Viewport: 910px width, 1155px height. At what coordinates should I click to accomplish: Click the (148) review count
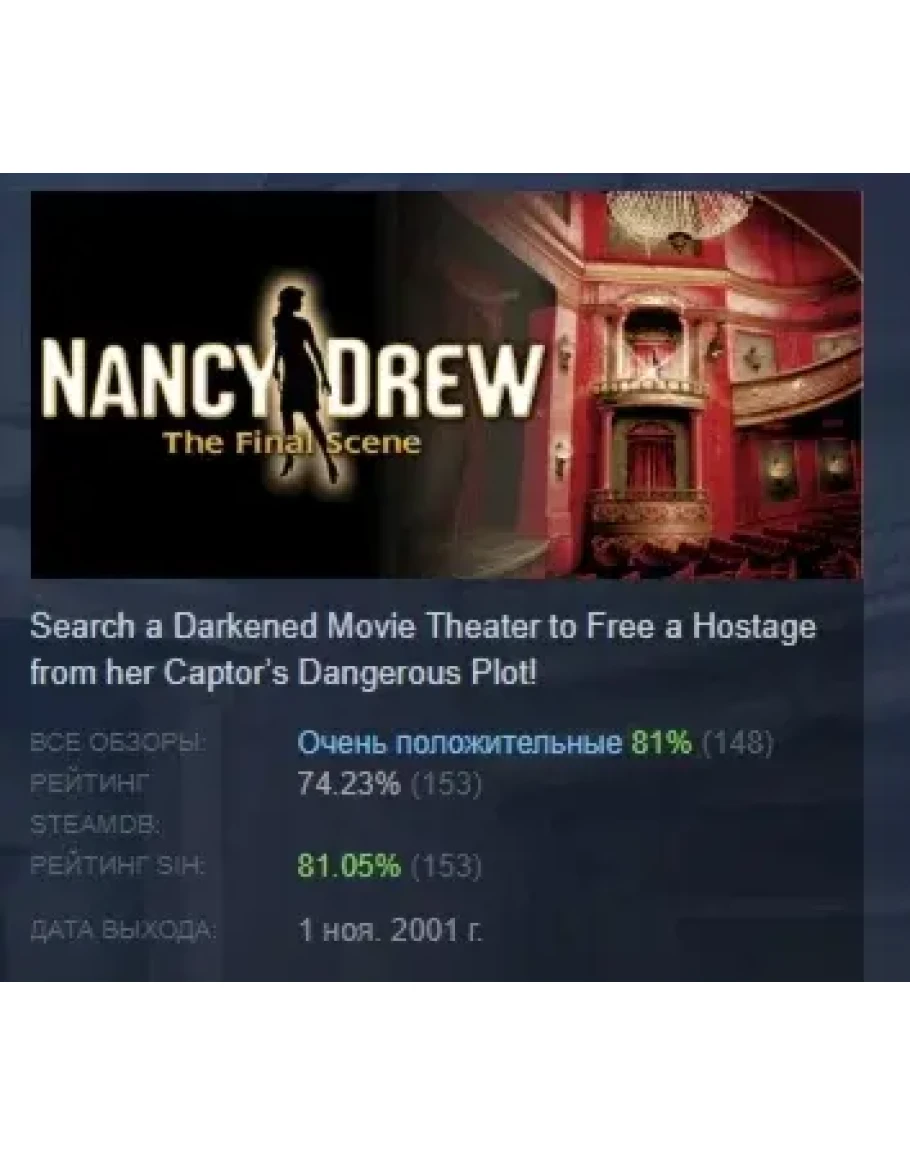pyautogui.click(x=737, y=743)
